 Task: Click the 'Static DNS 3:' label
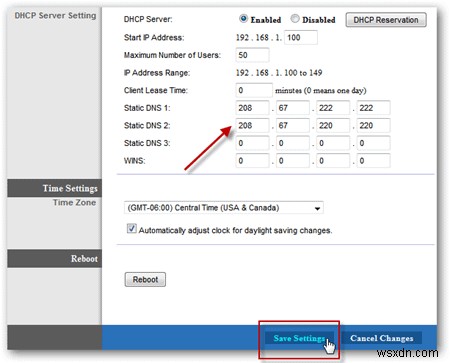coord(147,143)
